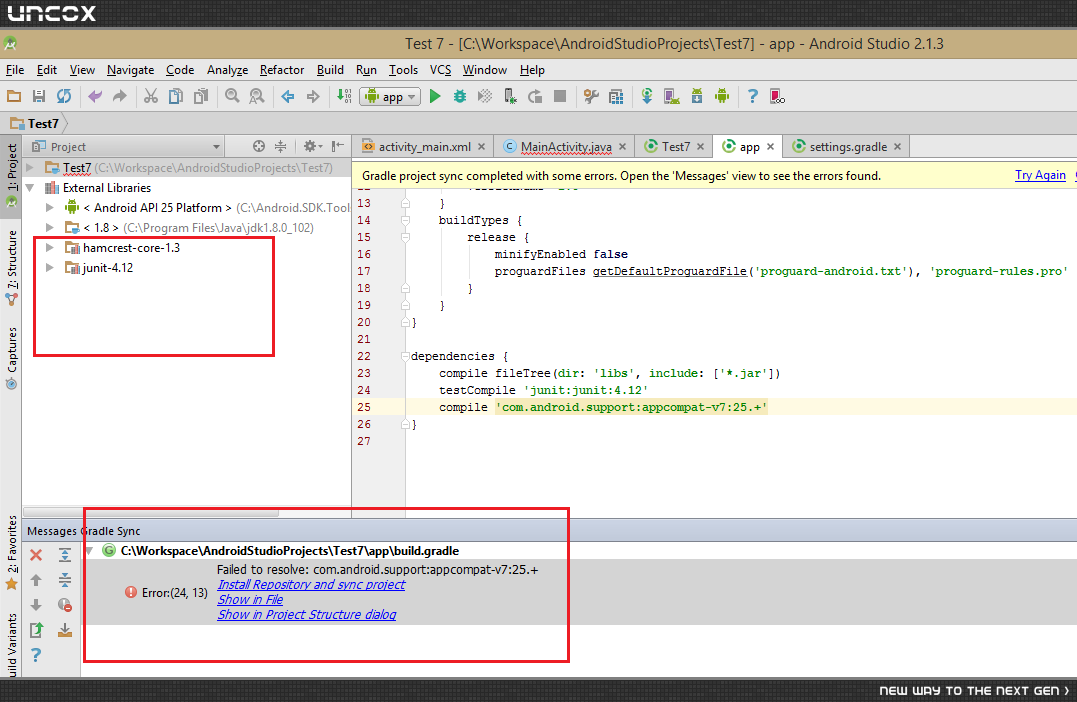Image resolution: width=1077 pixels, height=702 pixels.
Task: Click Show in Project Structure dialog link
Action: pyautogui.click(x=306, y=615)
